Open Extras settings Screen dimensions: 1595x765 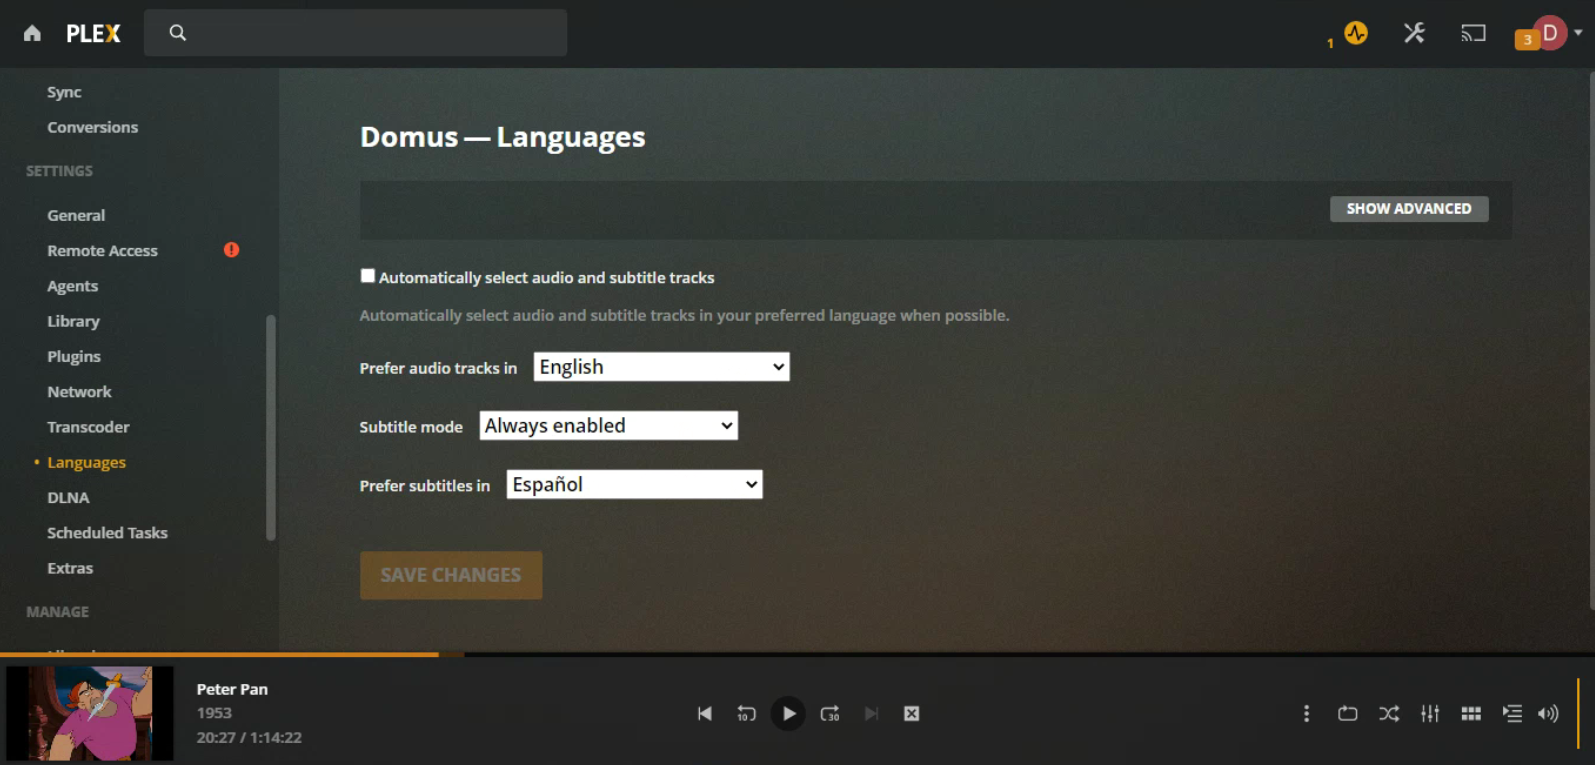tap(70, 568)
